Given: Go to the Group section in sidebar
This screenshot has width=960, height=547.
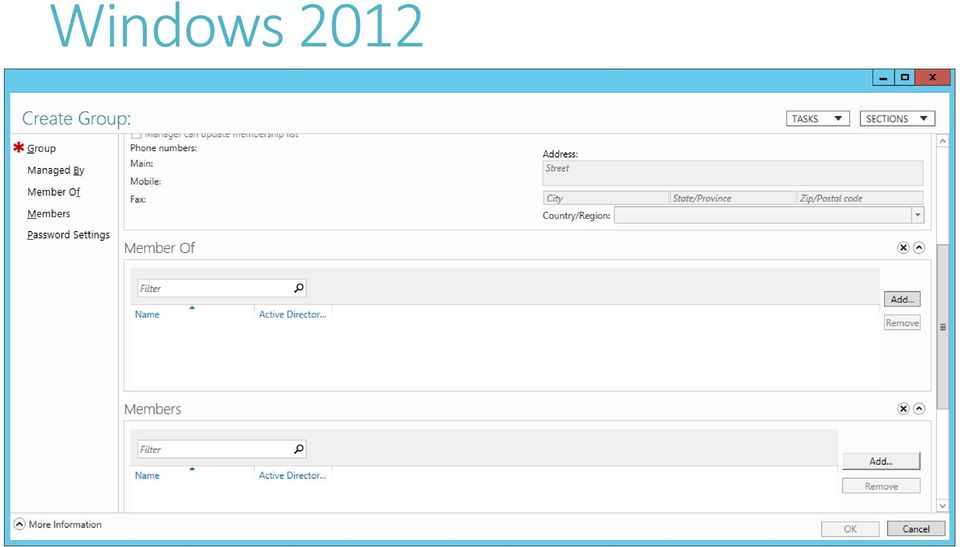Looking at the screenshot, I should [x=41, y=148].
